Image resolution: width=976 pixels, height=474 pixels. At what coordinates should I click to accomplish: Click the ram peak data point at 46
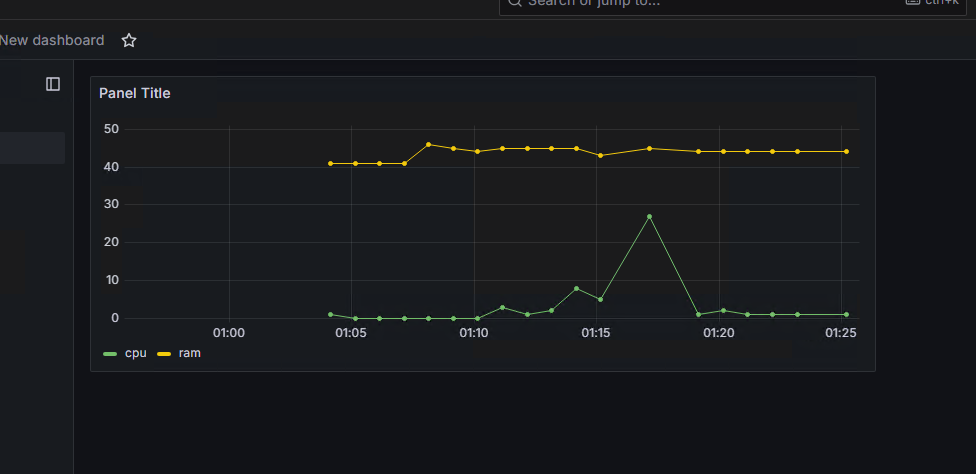(x=428, y=144)
